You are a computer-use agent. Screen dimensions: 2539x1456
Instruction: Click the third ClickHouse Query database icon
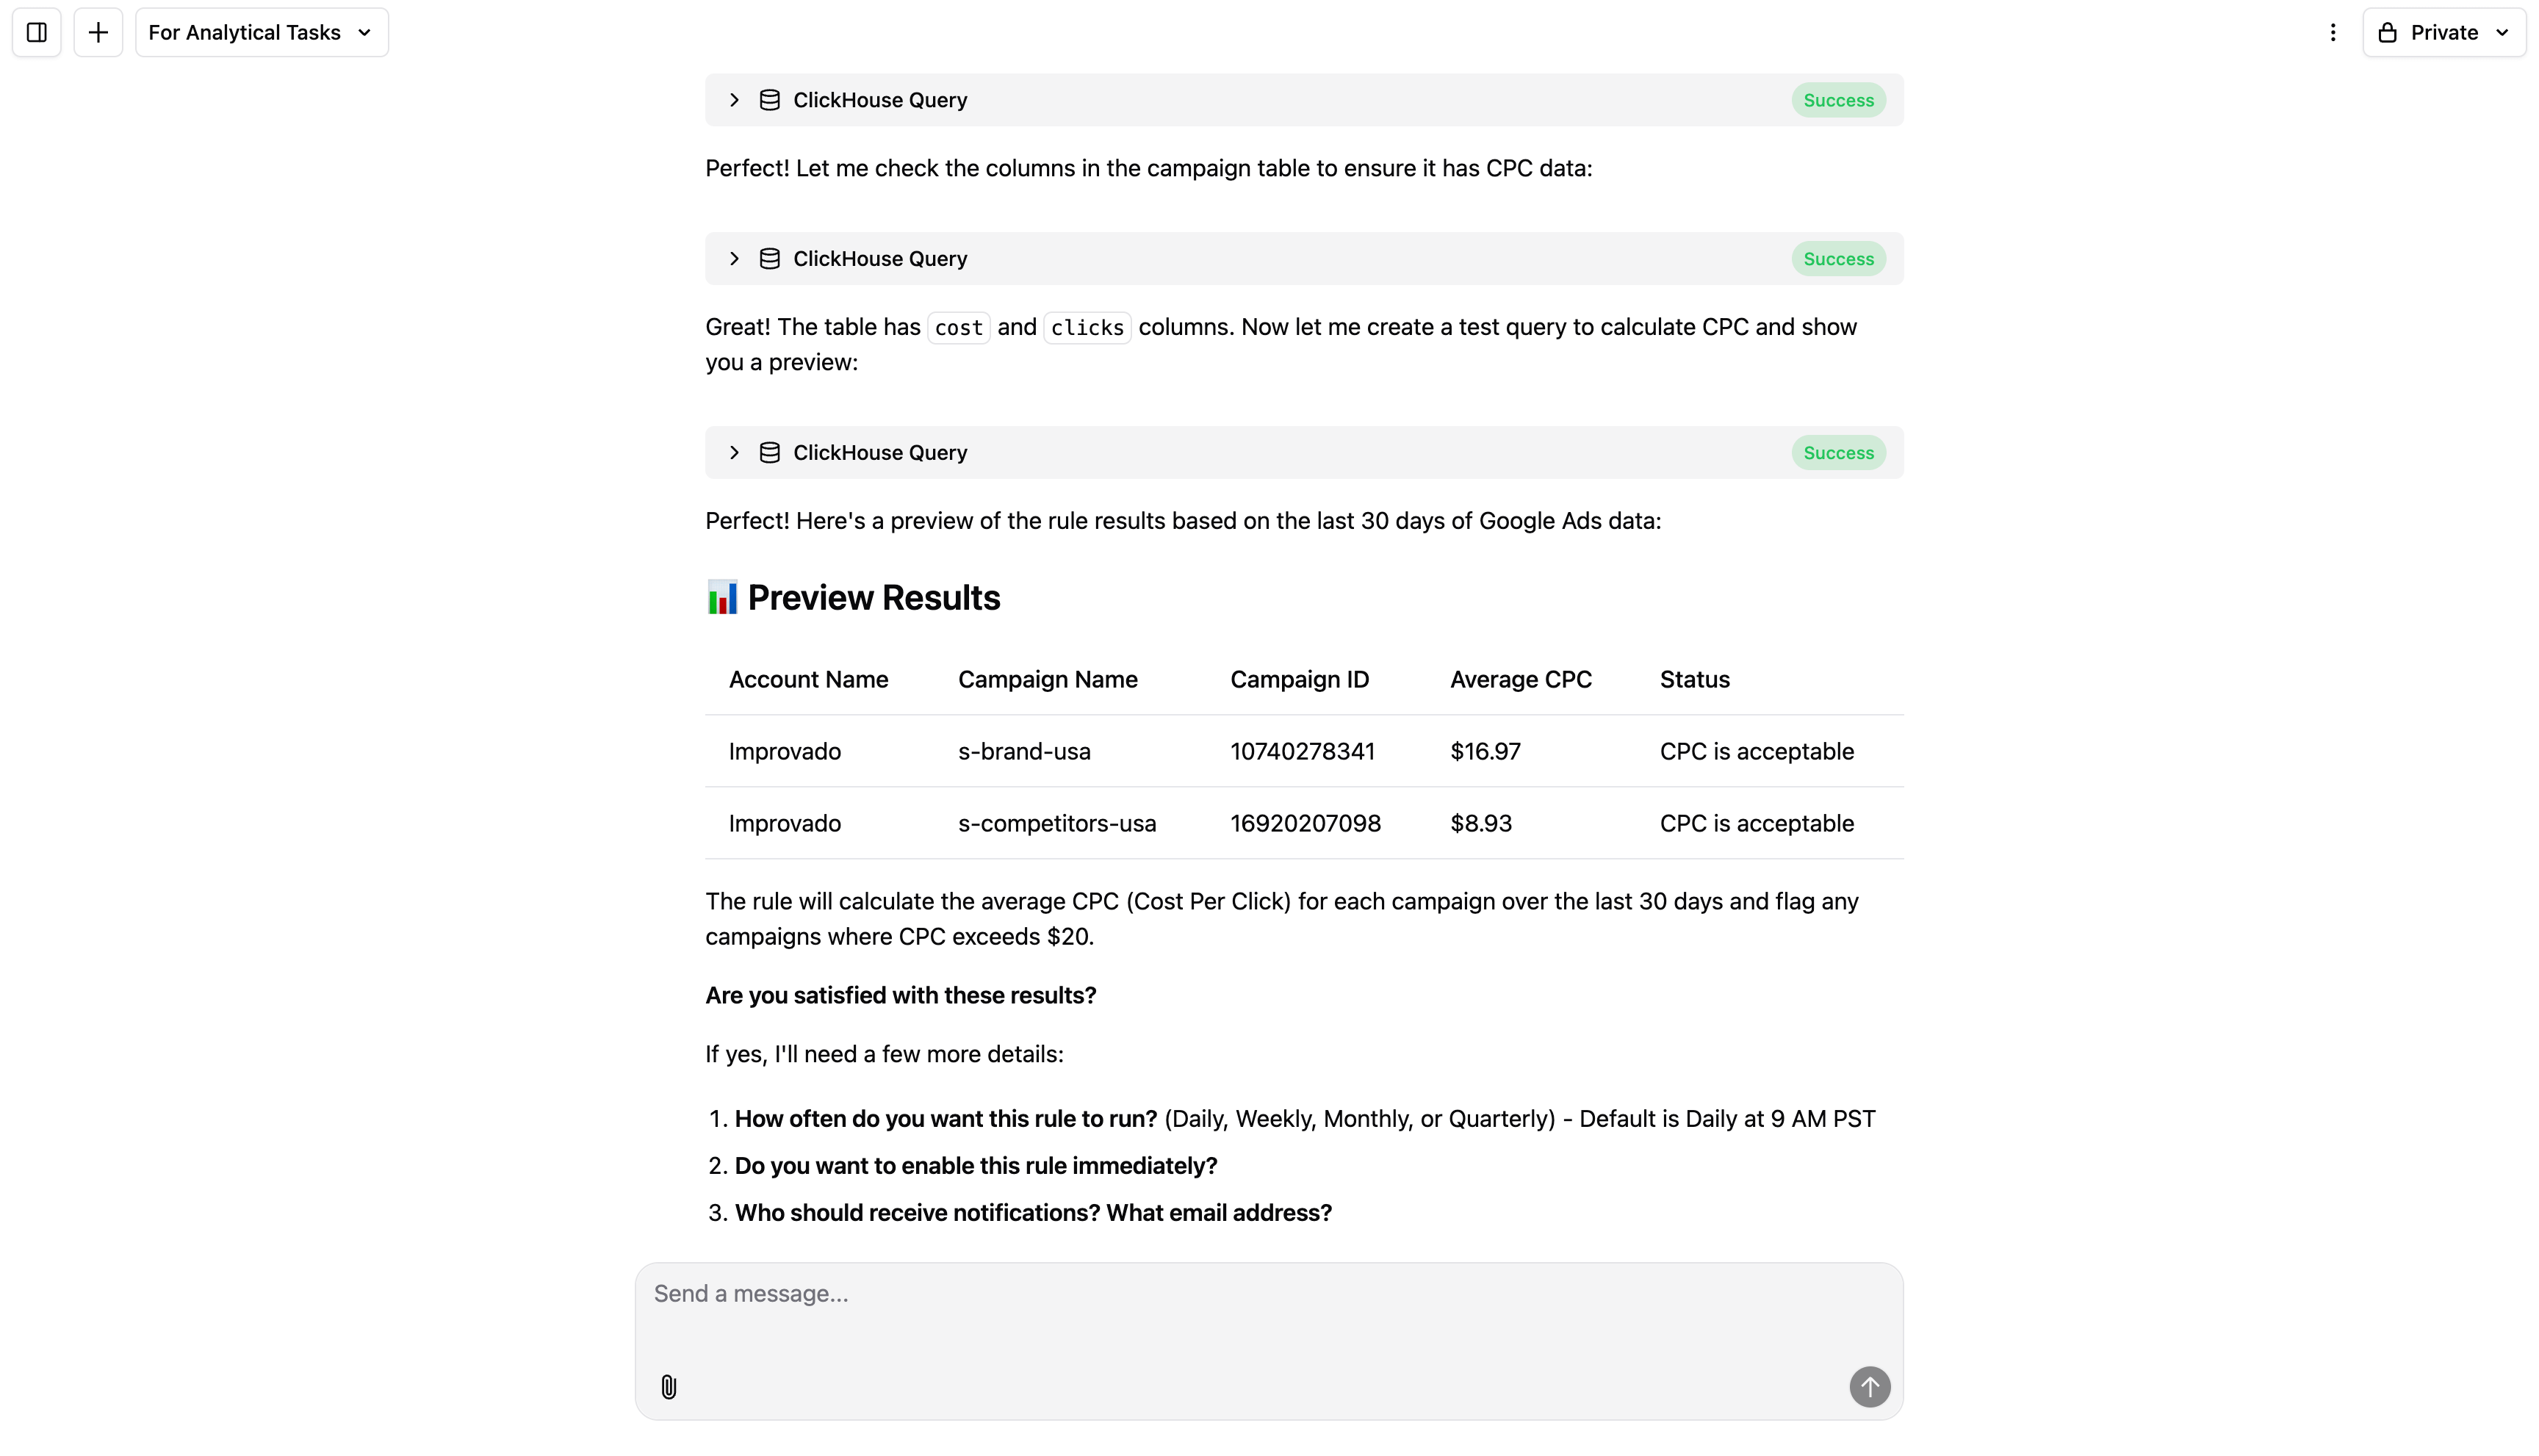tap(769, 453)
